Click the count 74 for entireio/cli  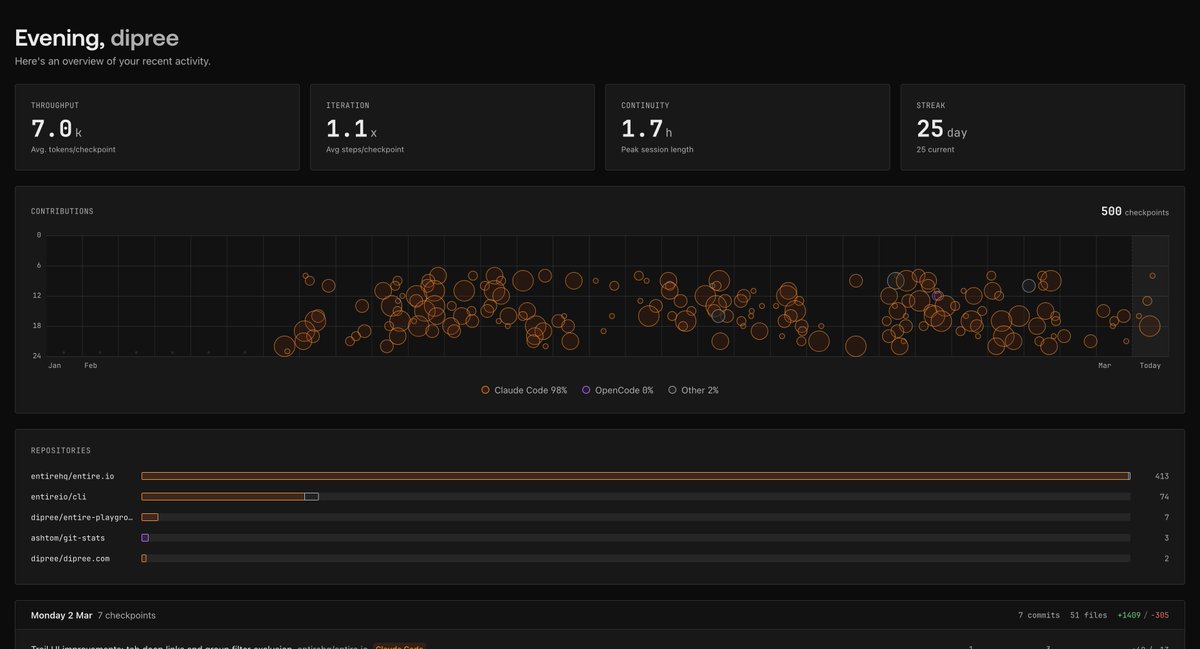point(1164,496)
